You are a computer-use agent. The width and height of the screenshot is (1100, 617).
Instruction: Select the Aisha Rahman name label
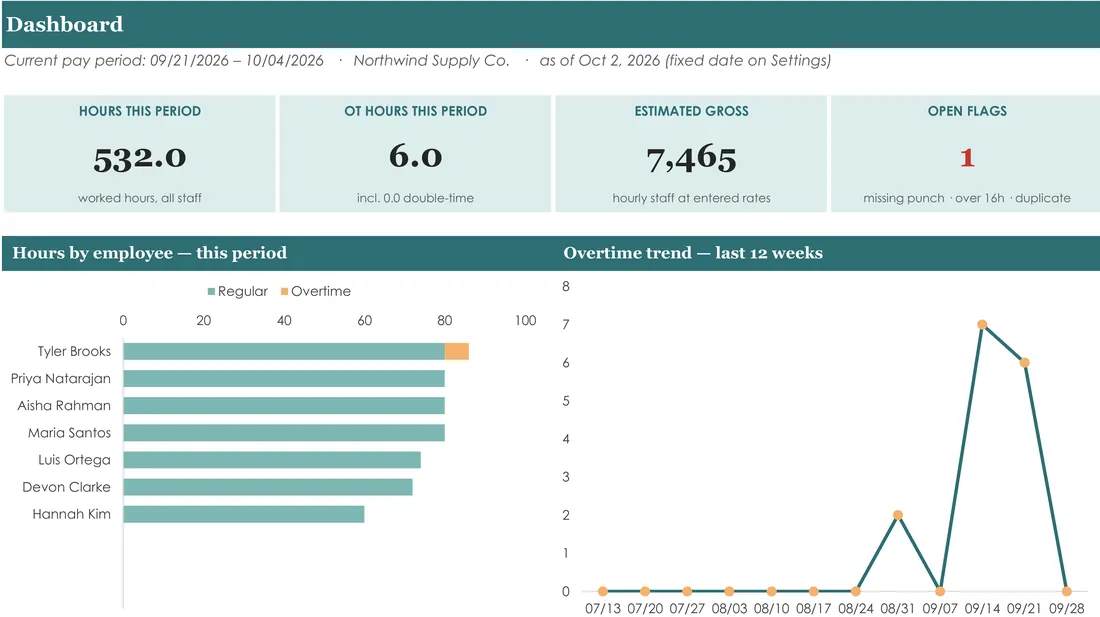pos(64,405)
